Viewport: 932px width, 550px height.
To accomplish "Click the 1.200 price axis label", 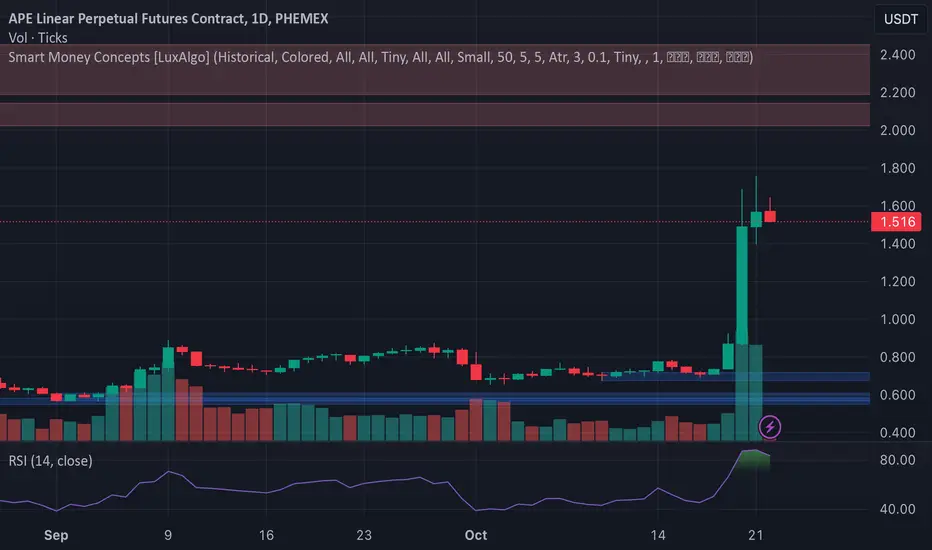I will 898,281.
